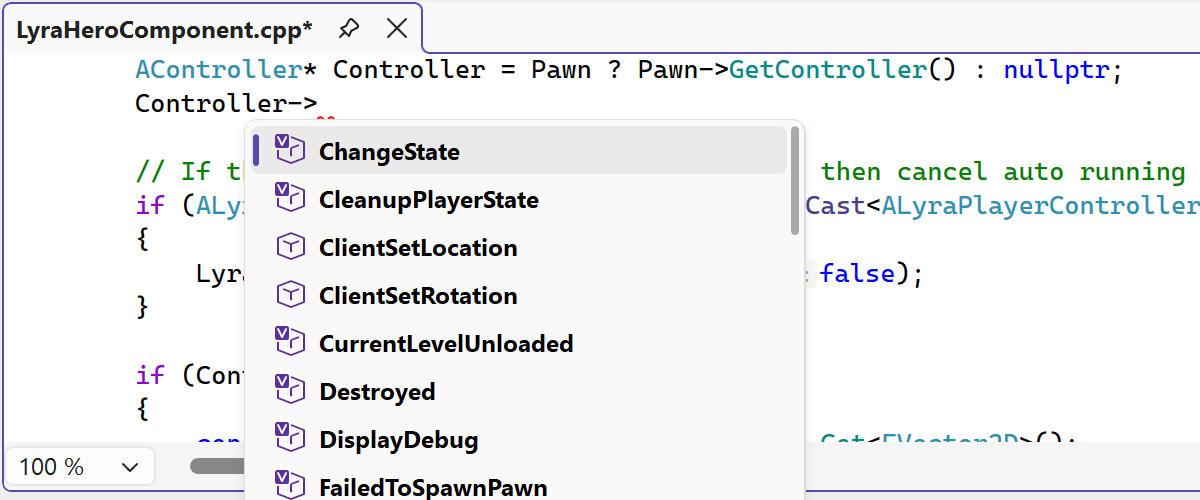Select Destroyed in the autocomplete popup

tap(377, 392)
